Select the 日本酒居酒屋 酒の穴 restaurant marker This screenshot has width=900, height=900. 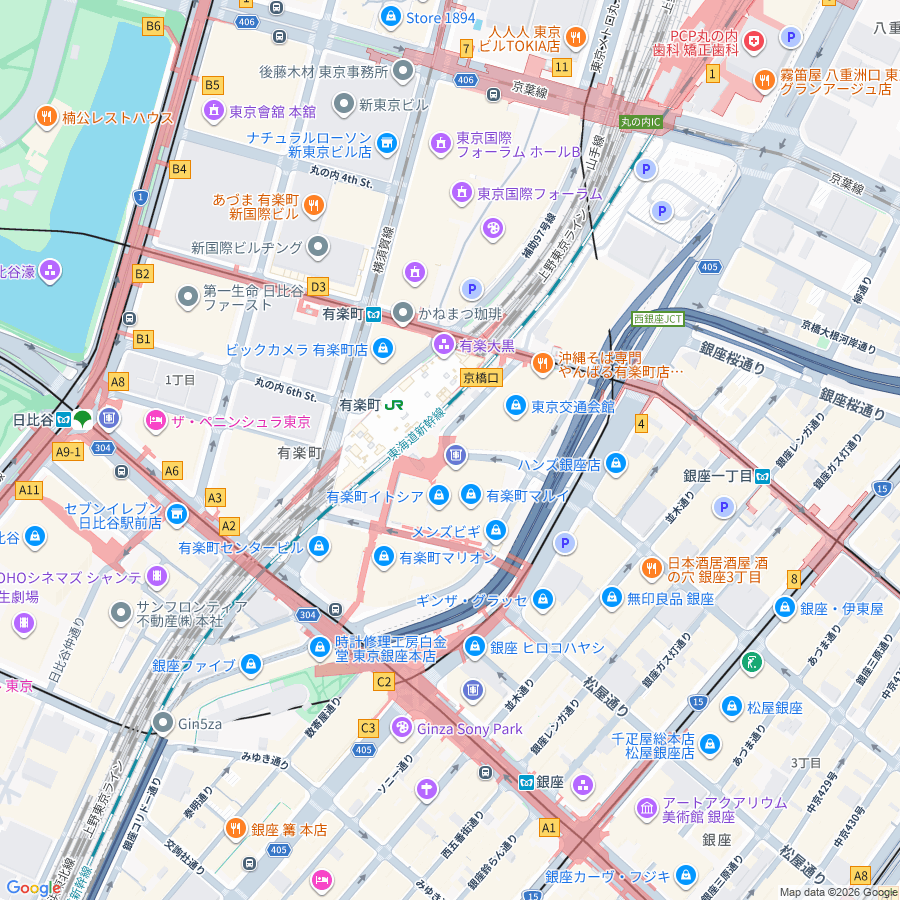tap(651, 569)
